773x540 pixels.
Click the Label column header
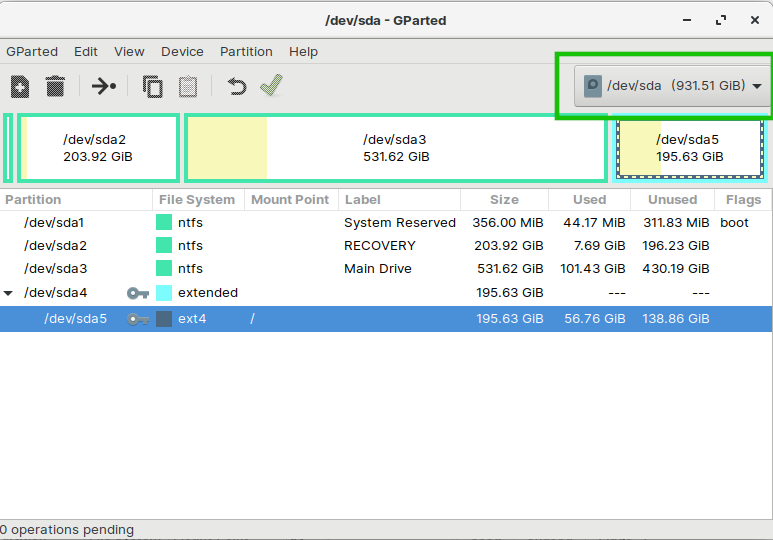click(x=399, y=200)
